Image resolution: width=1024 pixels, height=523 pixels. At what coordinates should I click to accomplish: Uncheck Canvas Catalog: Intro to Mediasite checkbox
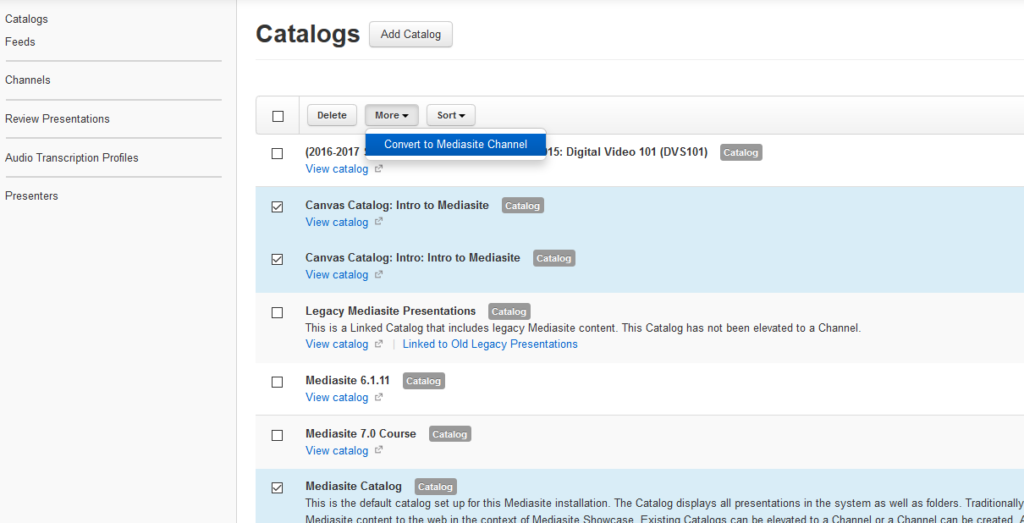[277, 206]
